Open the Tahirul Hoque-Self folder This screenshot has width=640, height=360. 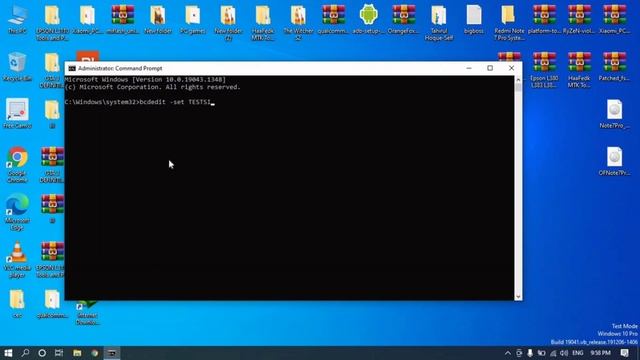438,22
